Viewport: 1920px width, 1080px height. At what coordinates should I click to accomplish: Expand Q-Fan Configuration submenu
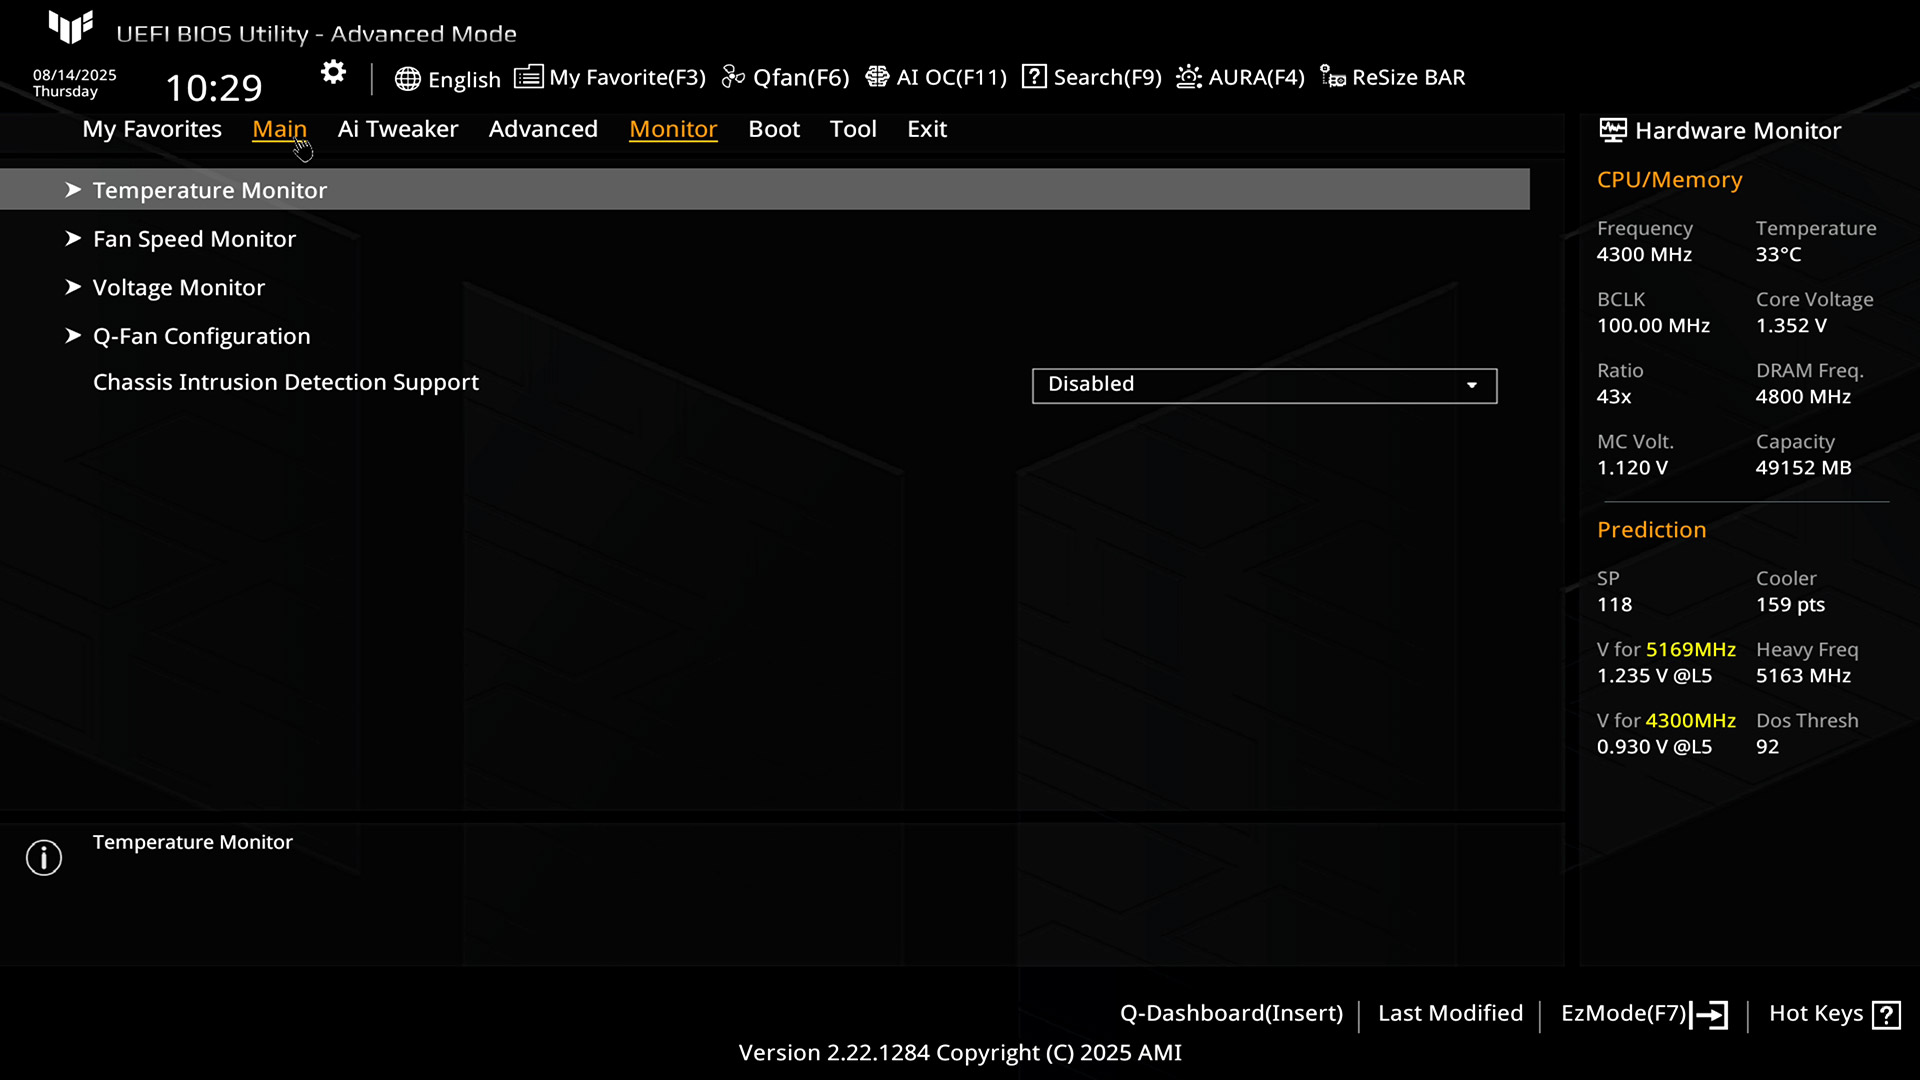click(x=201, y=336)
